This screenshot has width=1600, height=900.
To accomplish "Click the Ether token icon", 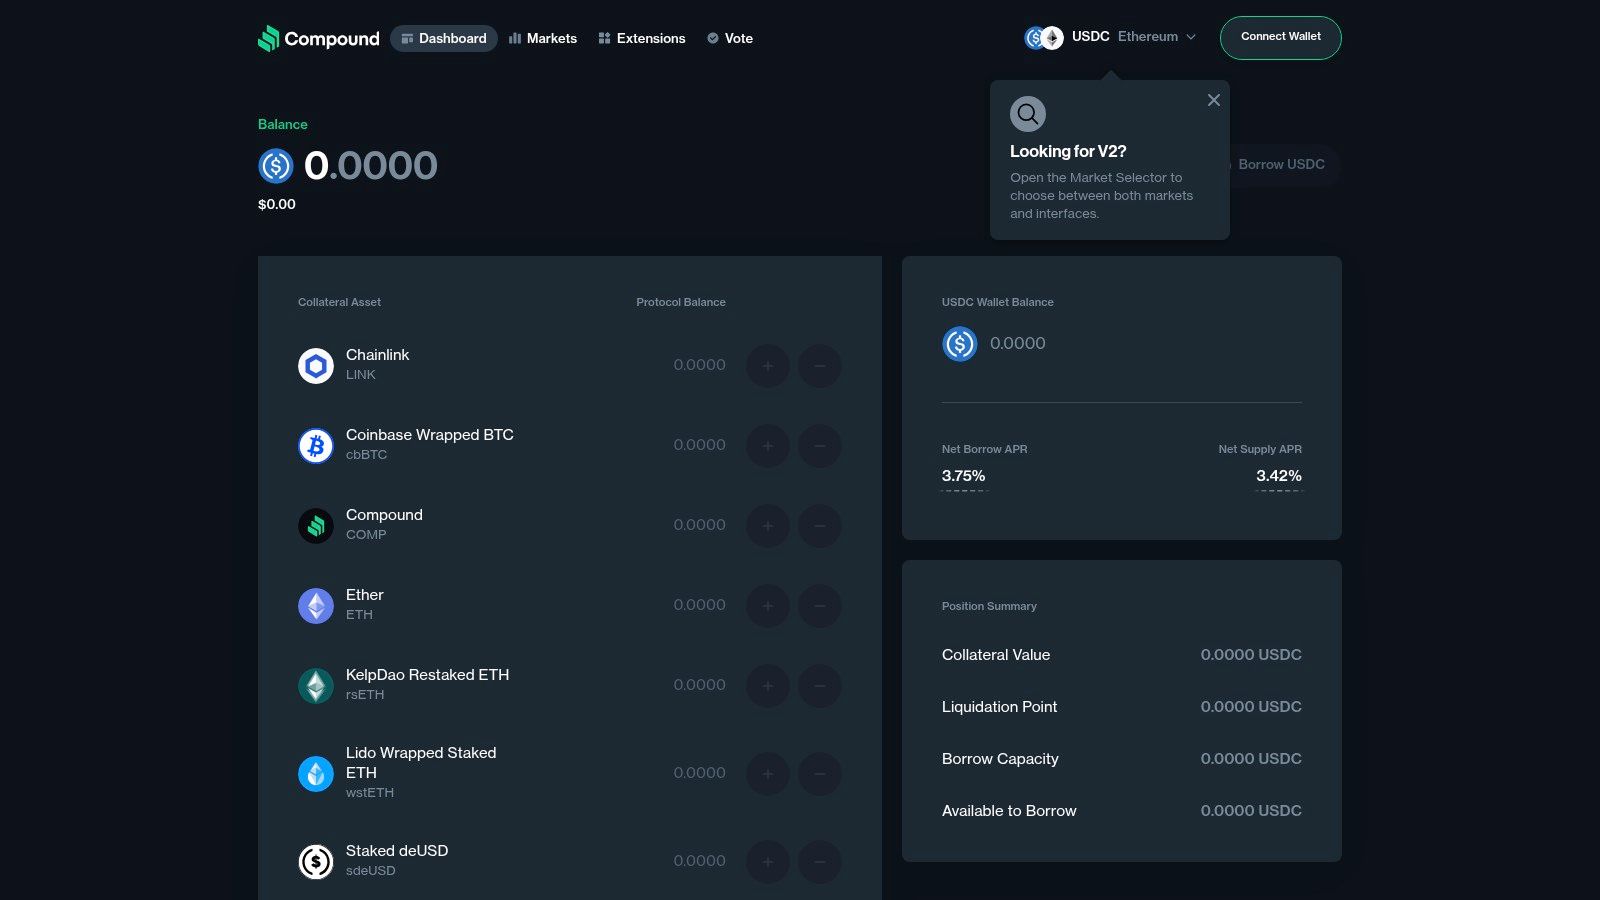I will click(315, 605).
